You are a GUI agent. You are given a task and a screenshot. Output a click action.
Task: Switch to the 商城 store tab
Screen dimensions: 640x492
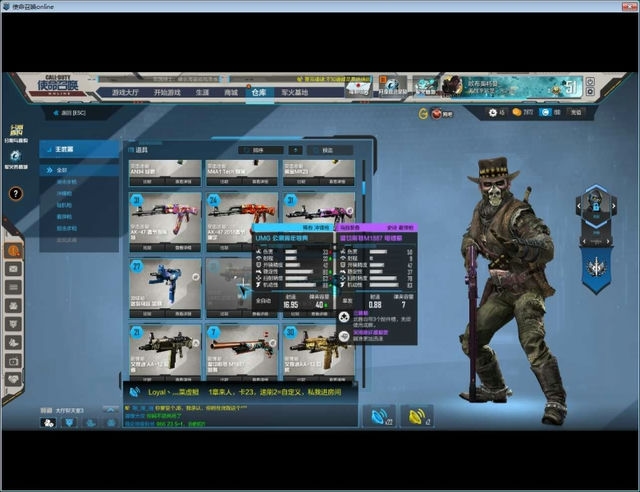pos(231,92)
